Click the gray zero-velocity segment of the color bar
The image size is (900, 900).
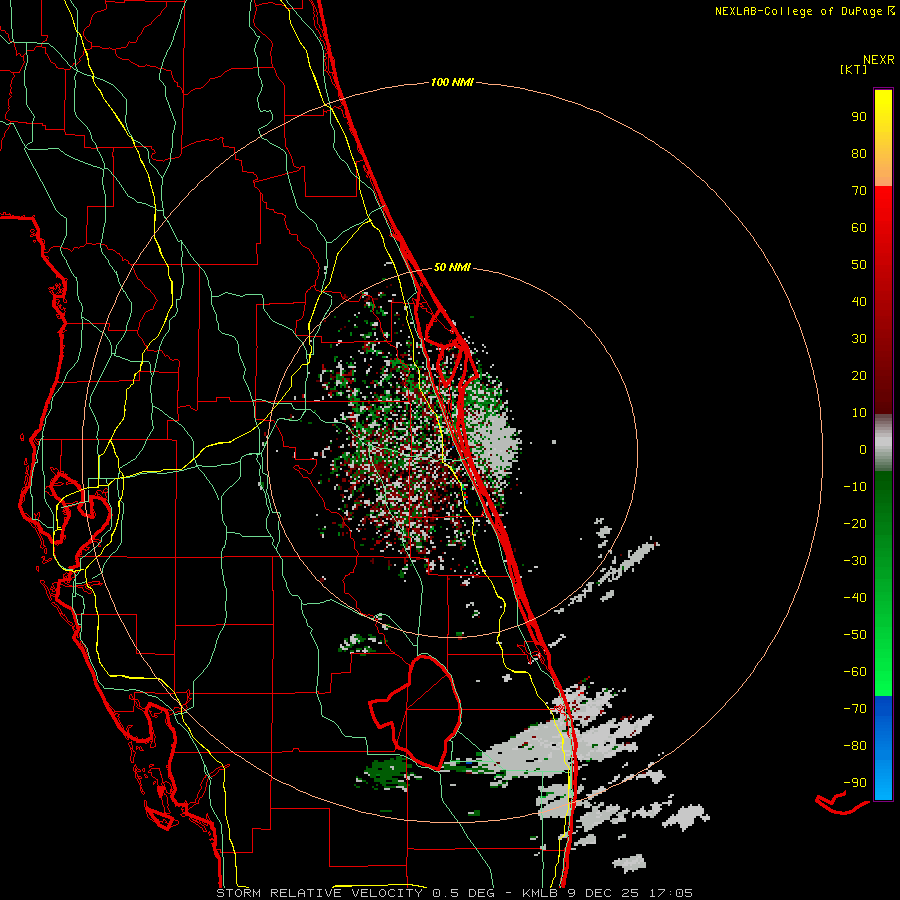pyautogui.click(x=883, y=443)
